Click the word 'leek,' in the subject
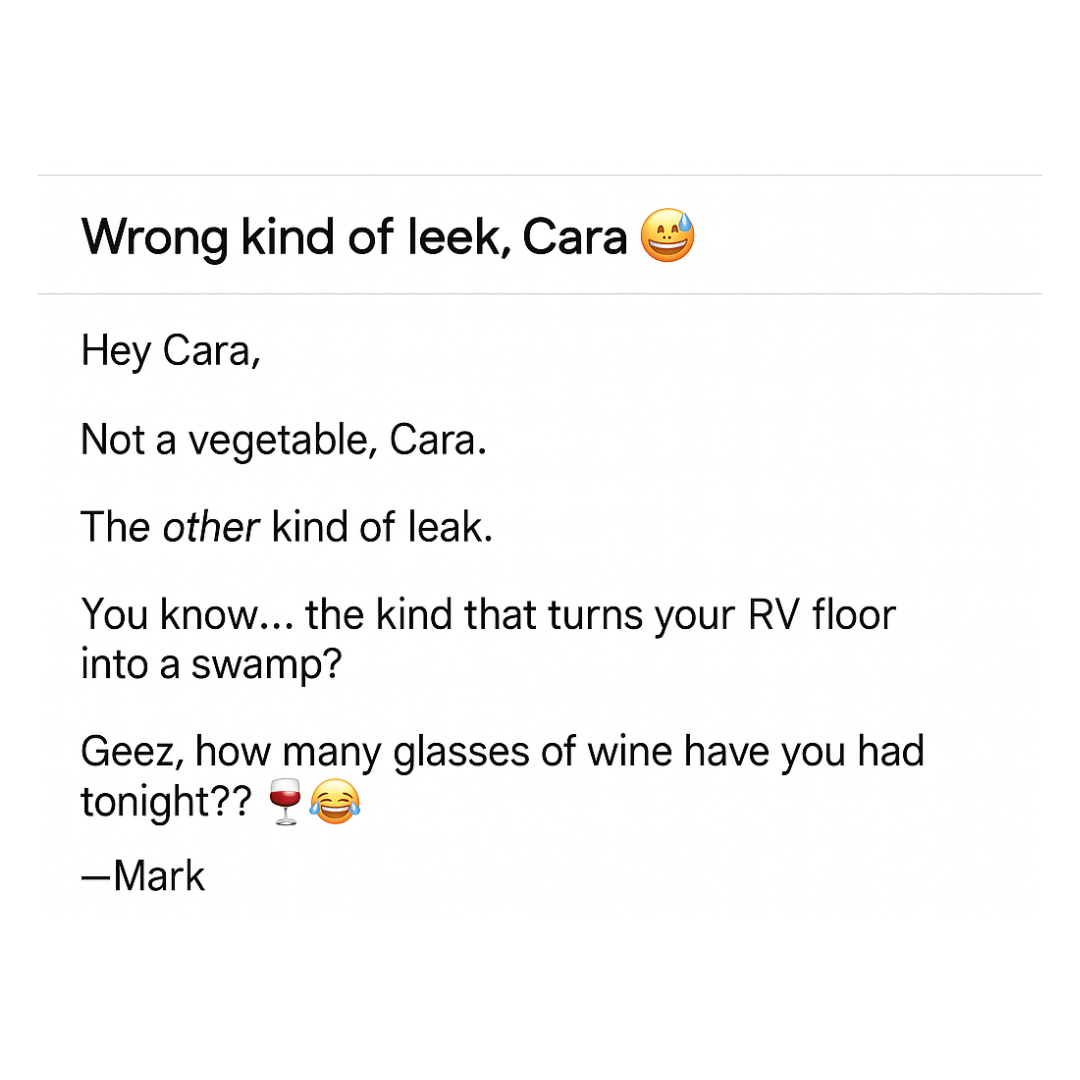The height and width of the screenshot is (1080, 1080). (459, 238)
